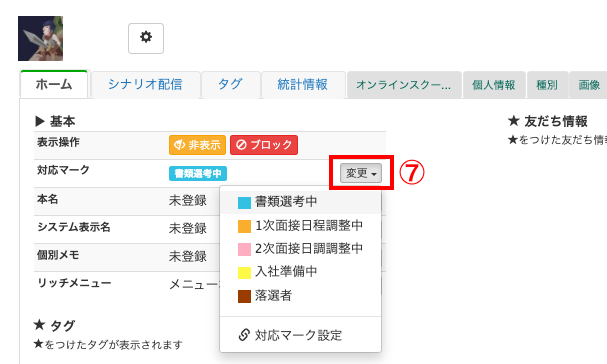The height and width of the screenshot is (364, 607).
Task: Open the 統計情報 tab
Action: tap(303, 84)
